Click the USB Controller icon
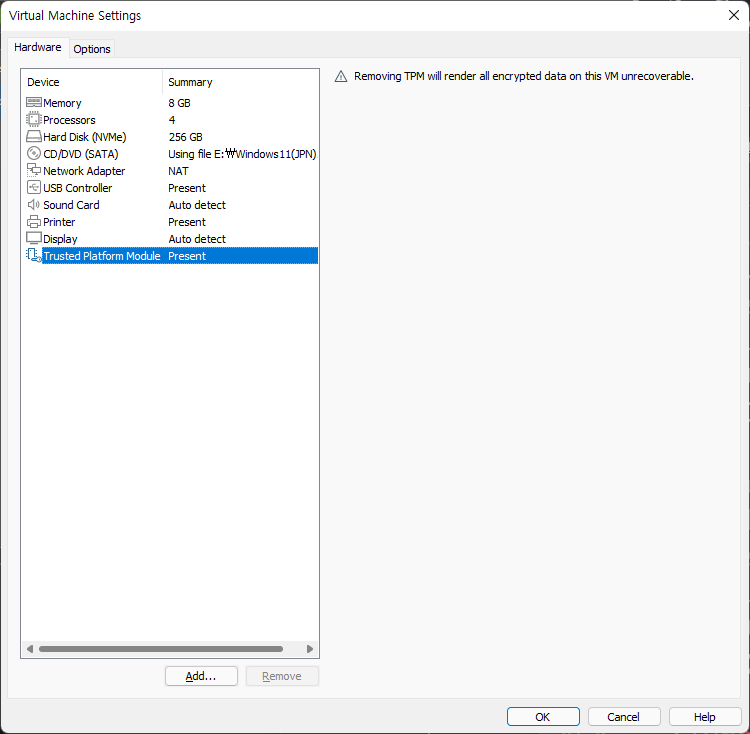750x734 pixels. (x=33, y=187)
